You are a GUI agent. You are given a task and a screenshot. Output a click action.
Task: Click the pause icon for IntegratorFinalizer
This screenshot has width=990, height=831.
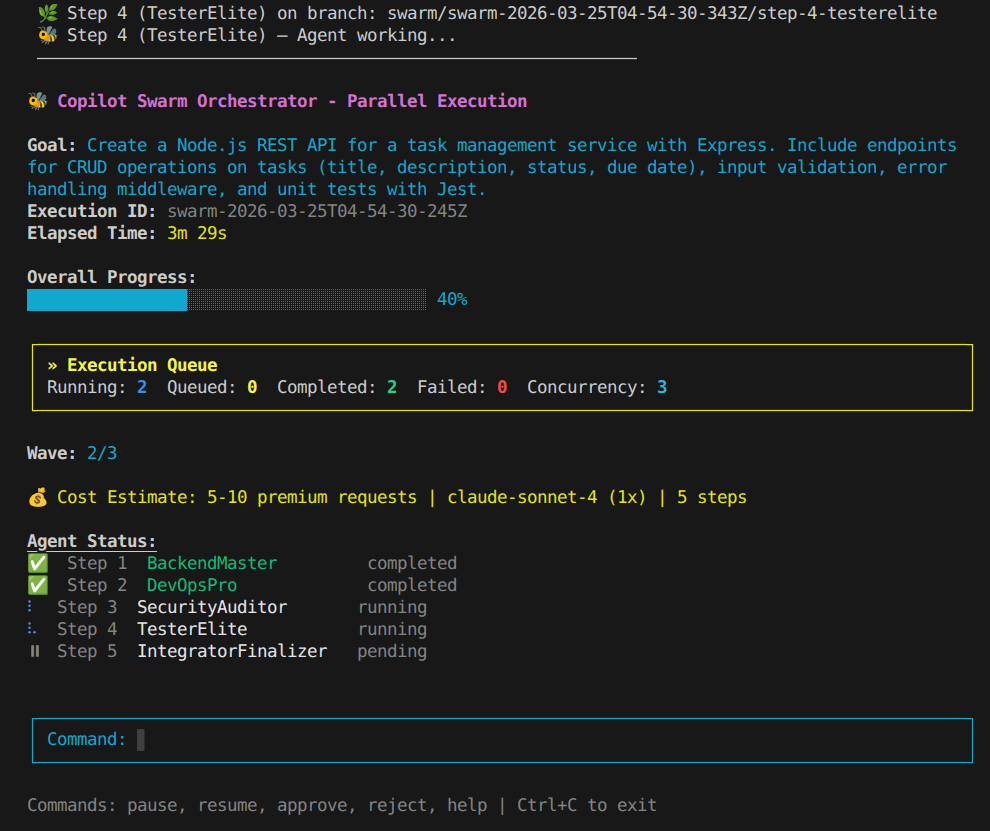pyautogui.click(x=36, y=651)
